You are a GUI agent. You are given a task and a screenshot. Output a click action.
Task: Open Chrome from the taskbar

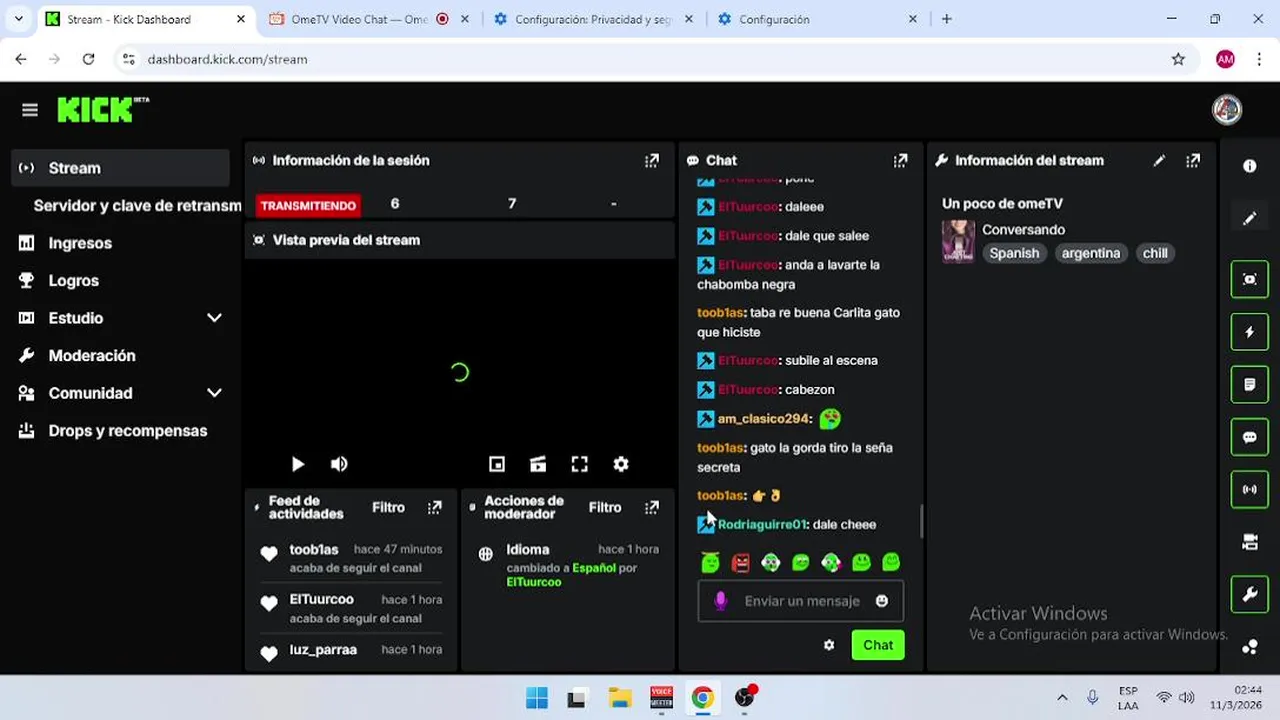tap(703, 698)
